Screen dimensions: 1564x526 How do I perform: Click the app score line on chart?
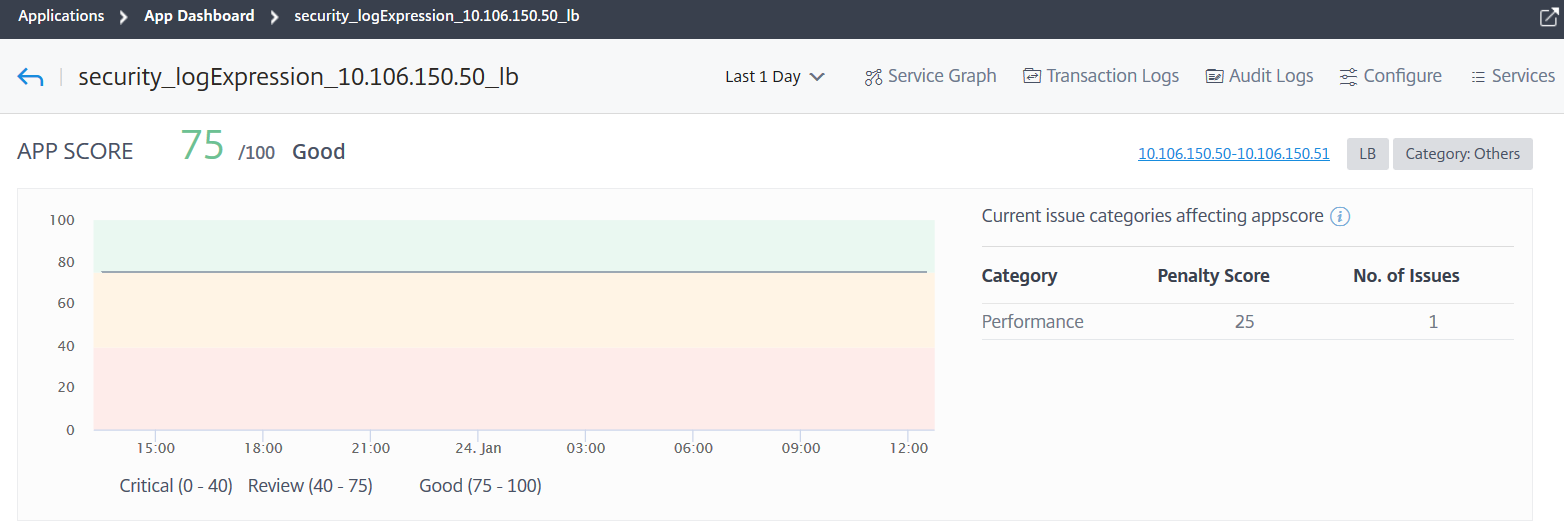[514, 271]
